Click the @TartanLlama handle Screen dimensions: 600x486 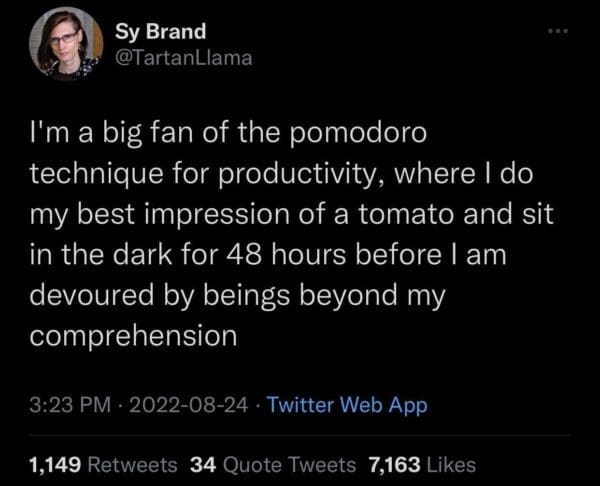click(x=185, y=57)
